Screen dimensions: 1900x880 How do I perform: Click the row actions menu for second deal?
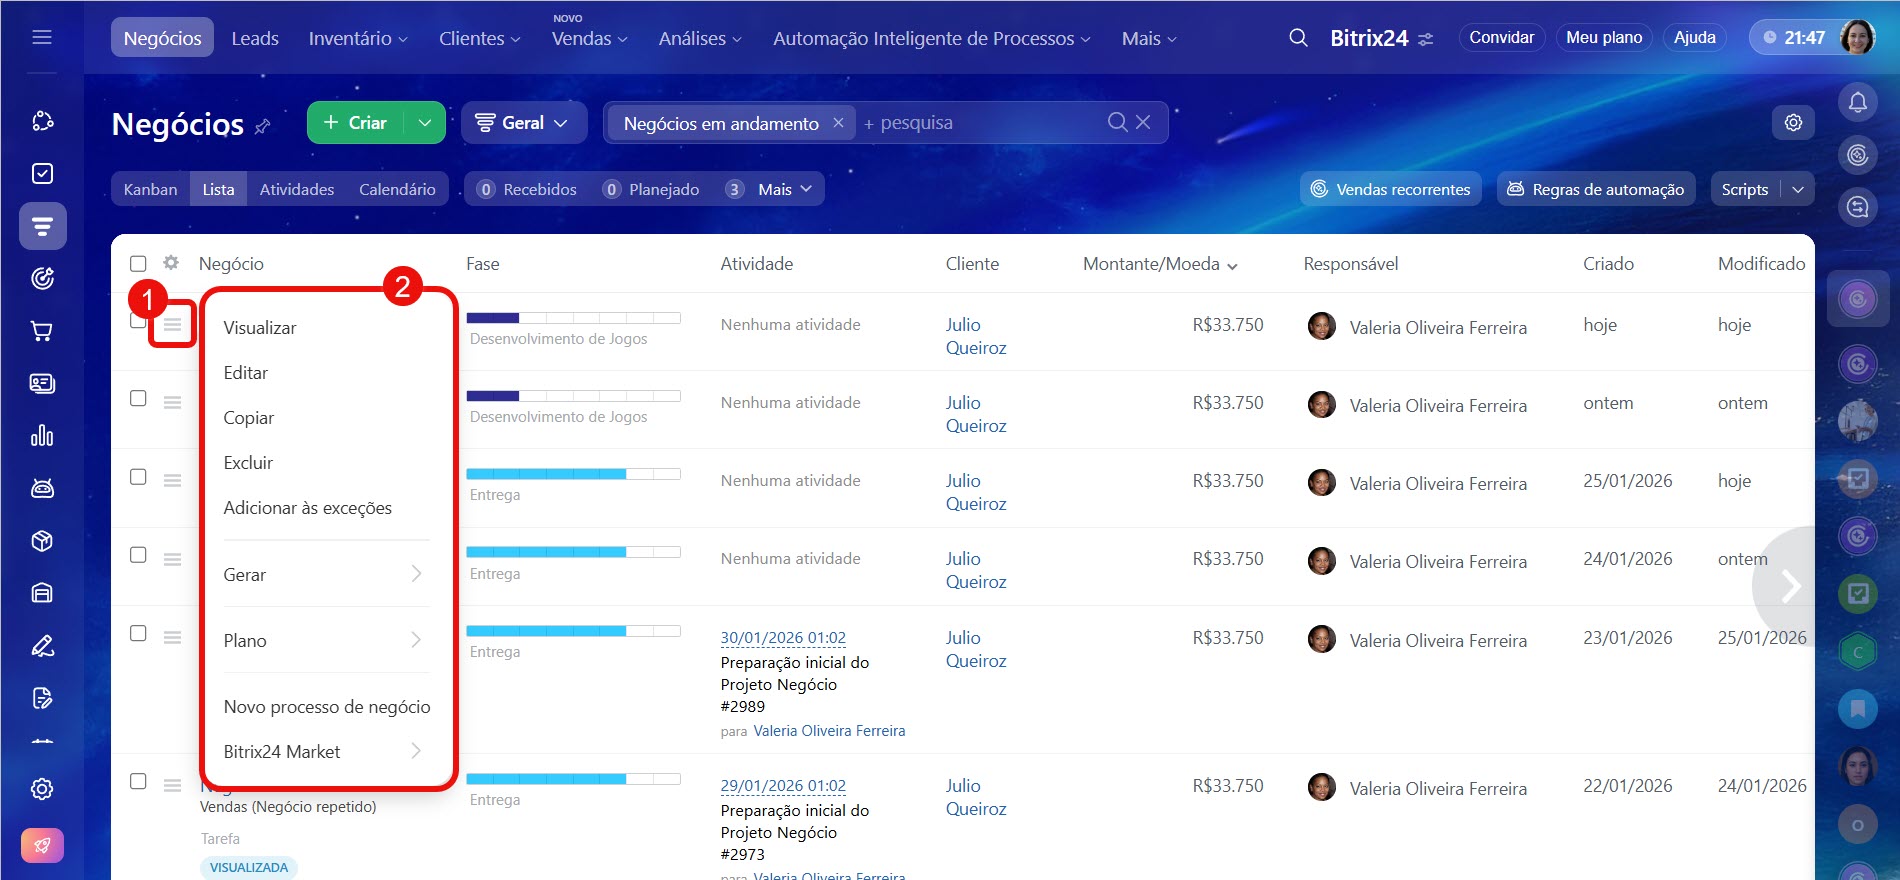(172, 402)
